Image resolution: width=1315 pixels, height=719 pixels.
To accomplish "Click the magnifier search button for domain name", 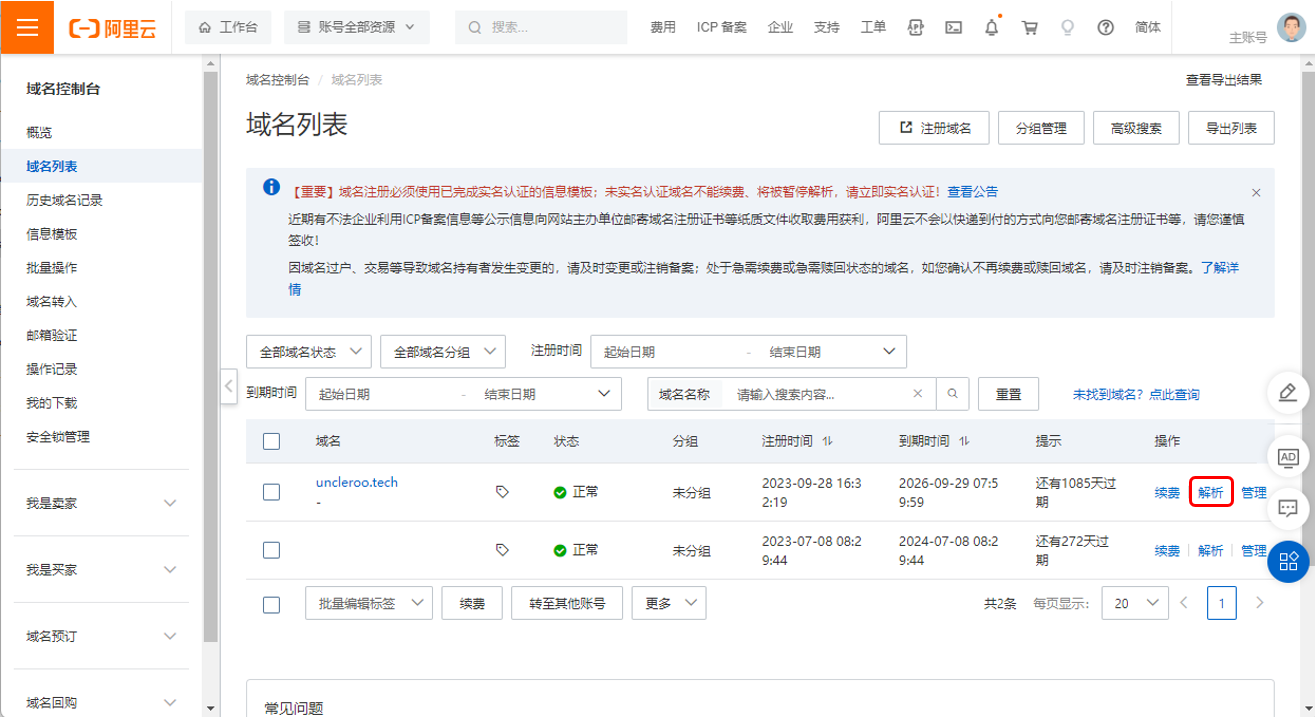I will [x=953, y=394].
